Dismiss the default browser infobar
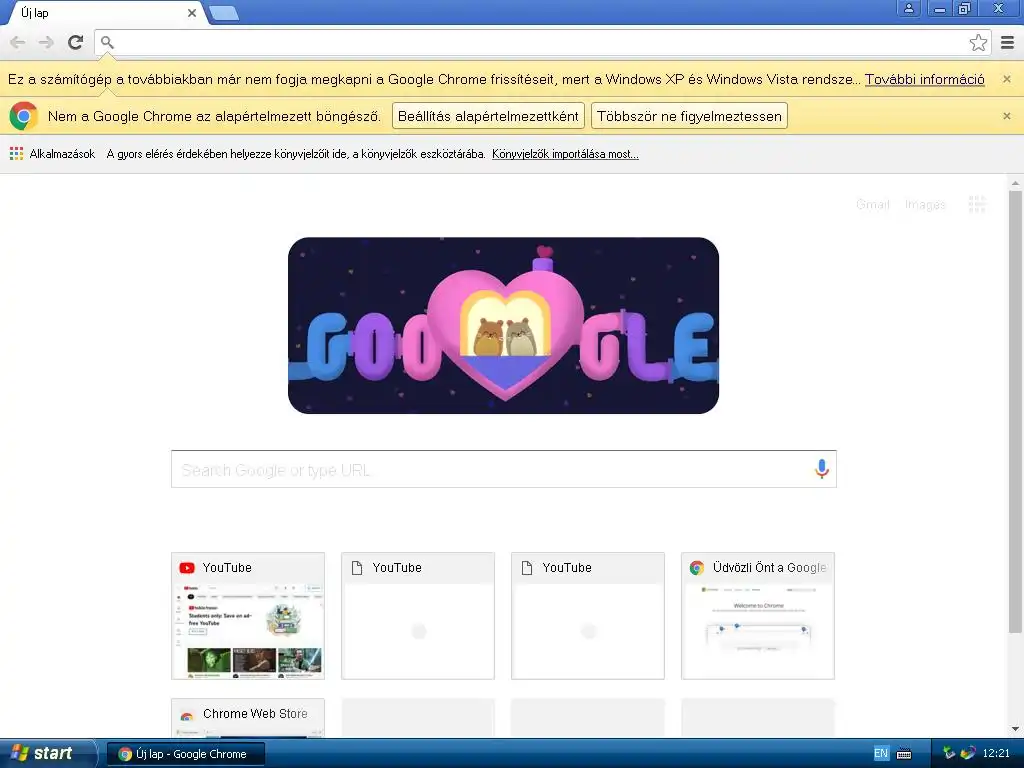 pos(1007,116)
